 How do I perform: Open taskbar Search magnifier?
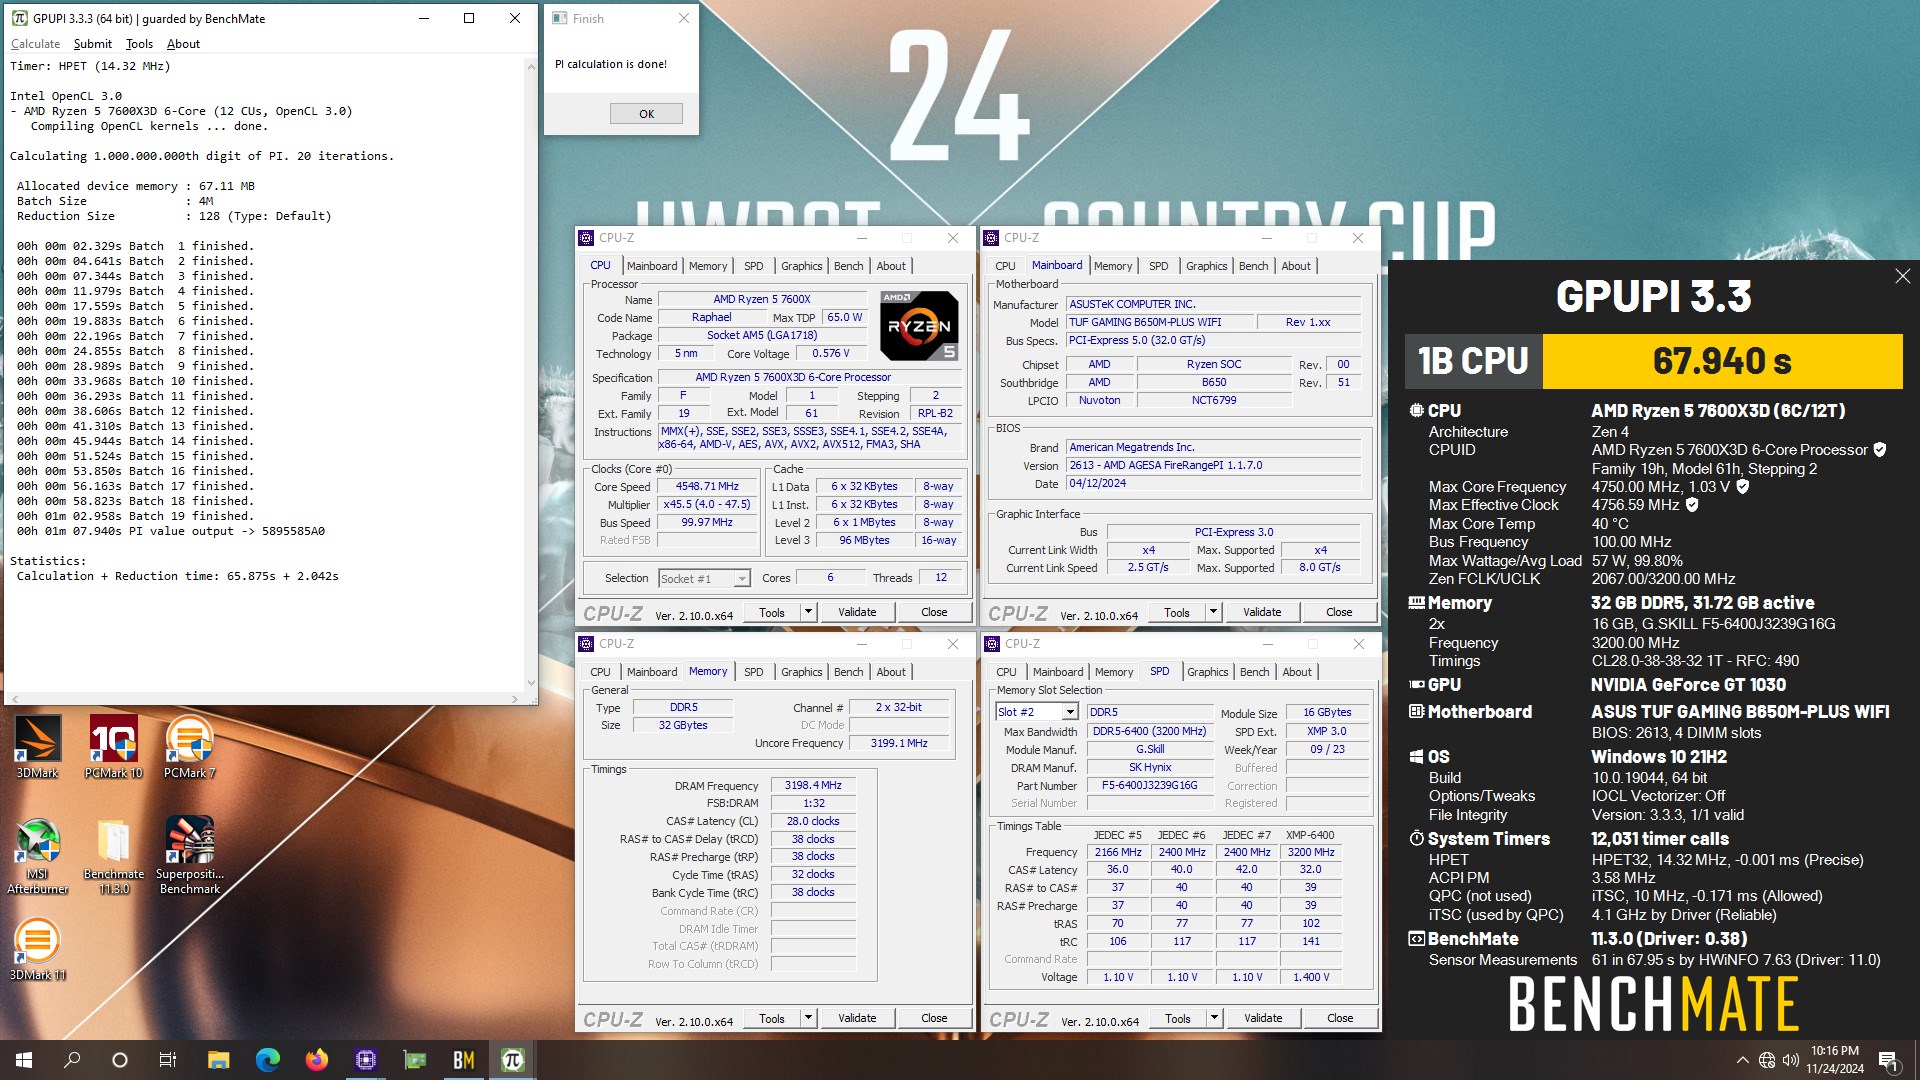point(72,1060)
